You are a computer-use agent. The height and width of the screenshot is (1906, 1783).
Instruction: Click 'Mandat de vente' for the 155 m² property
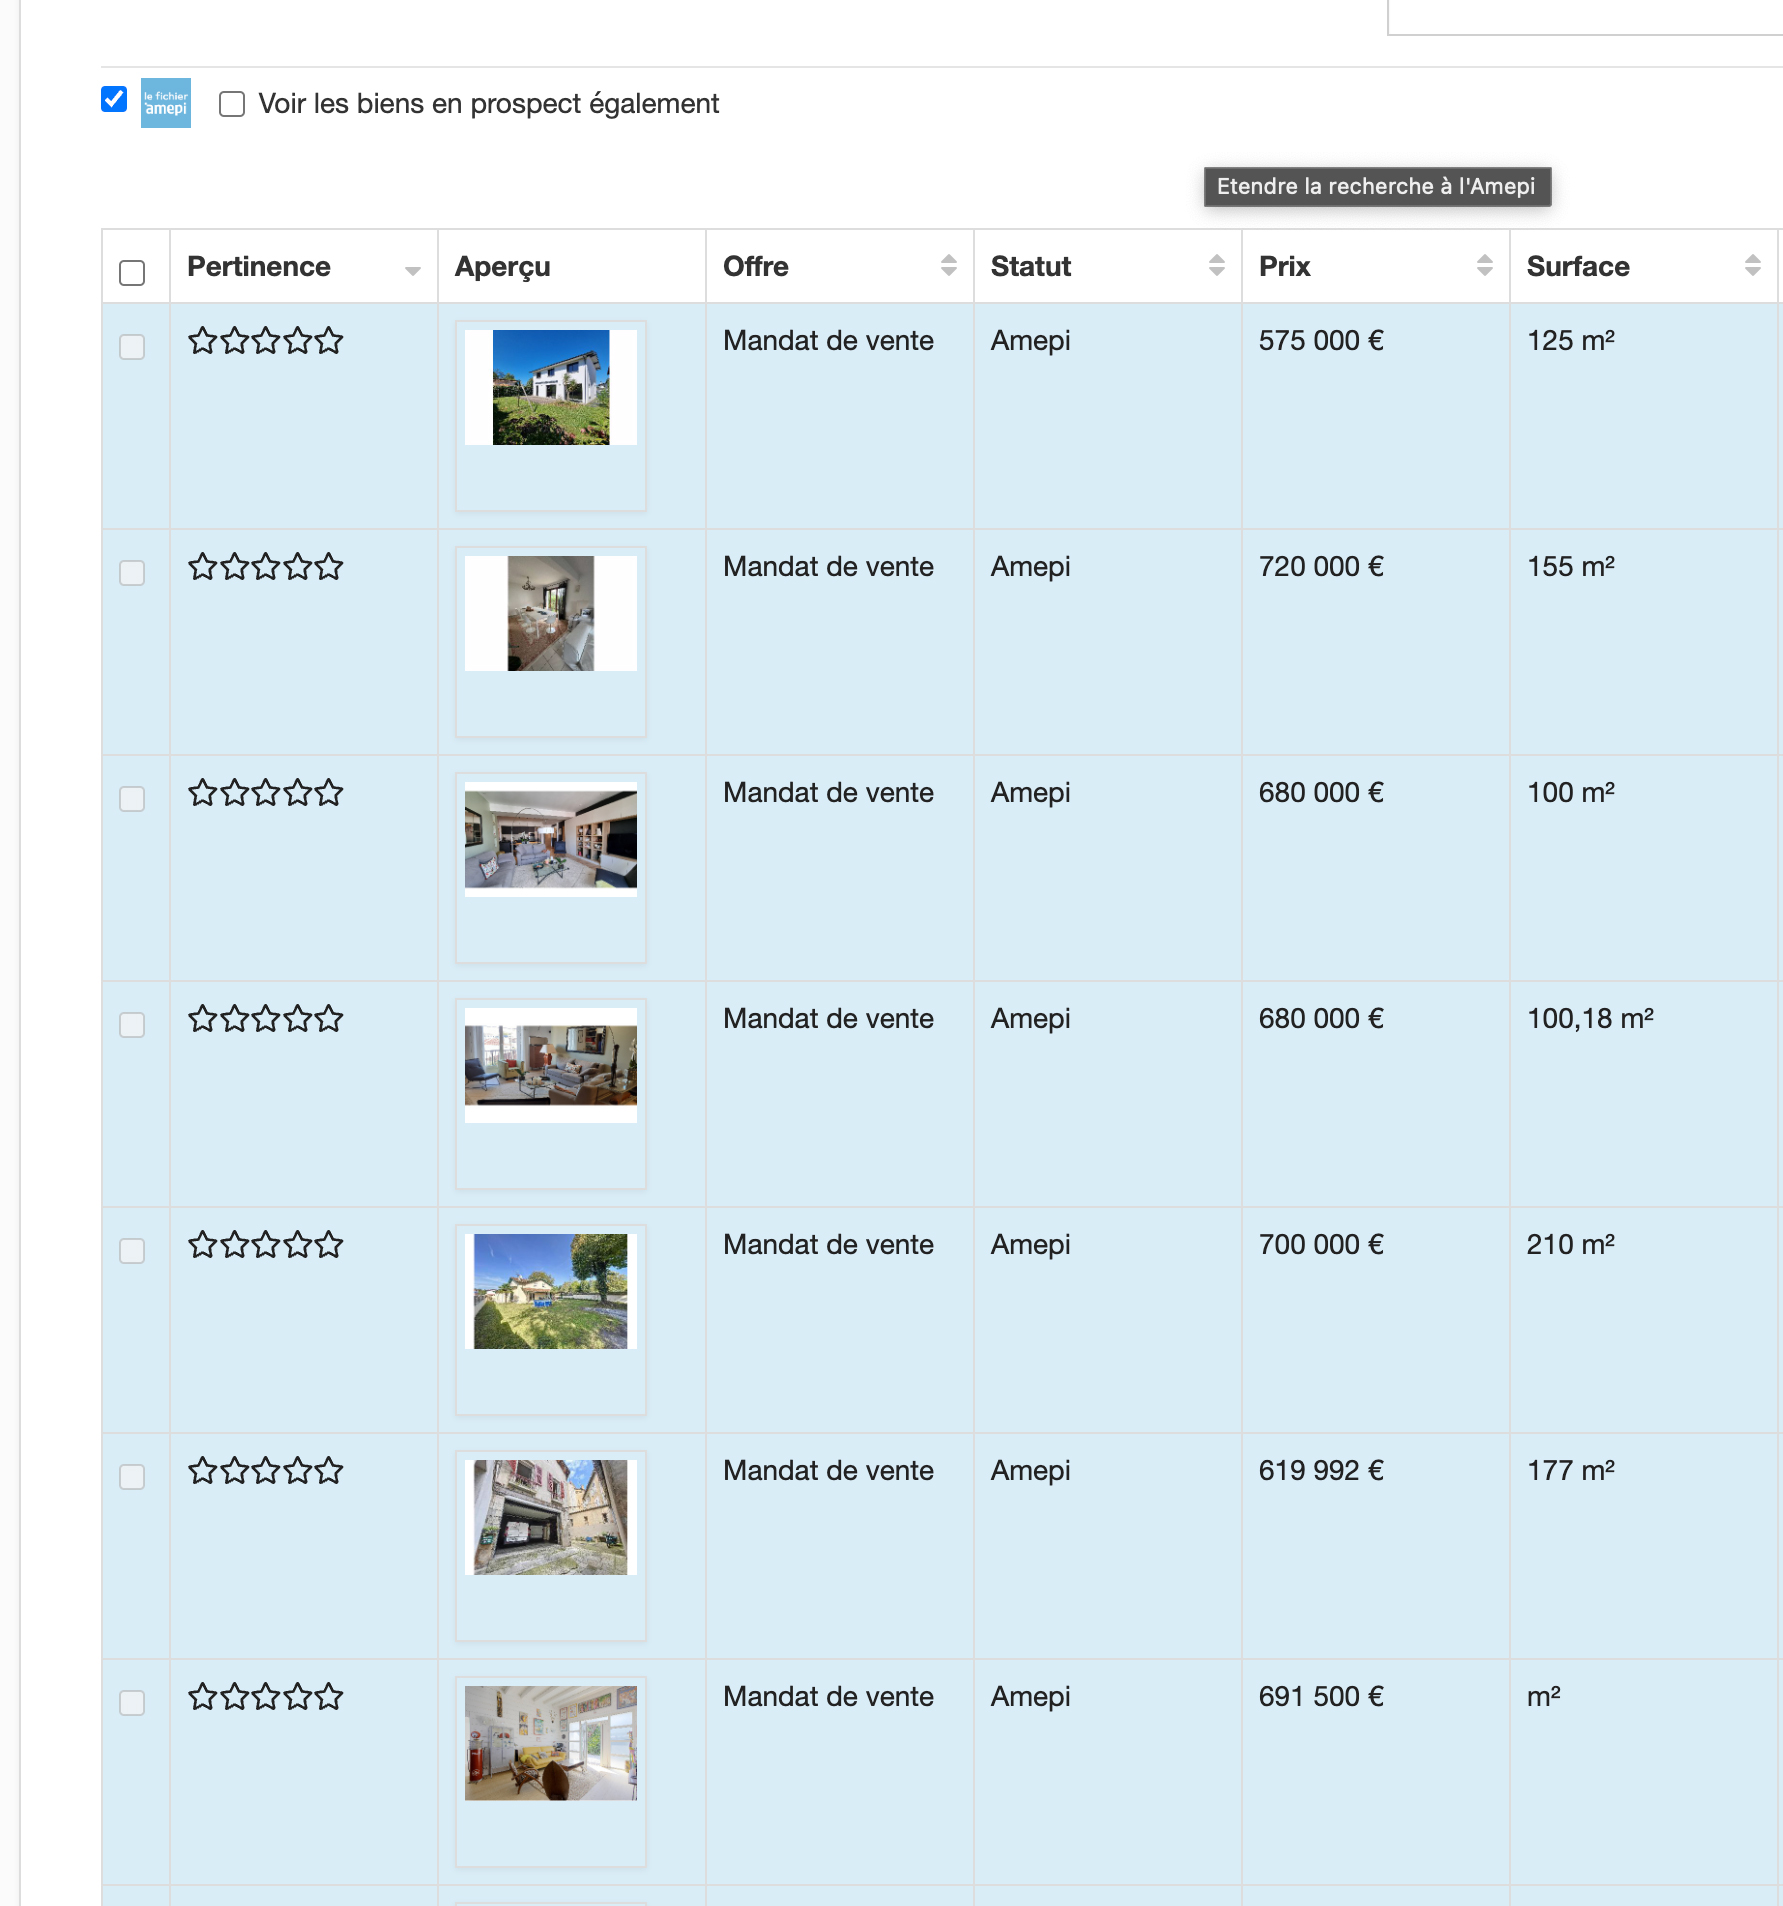828,567
